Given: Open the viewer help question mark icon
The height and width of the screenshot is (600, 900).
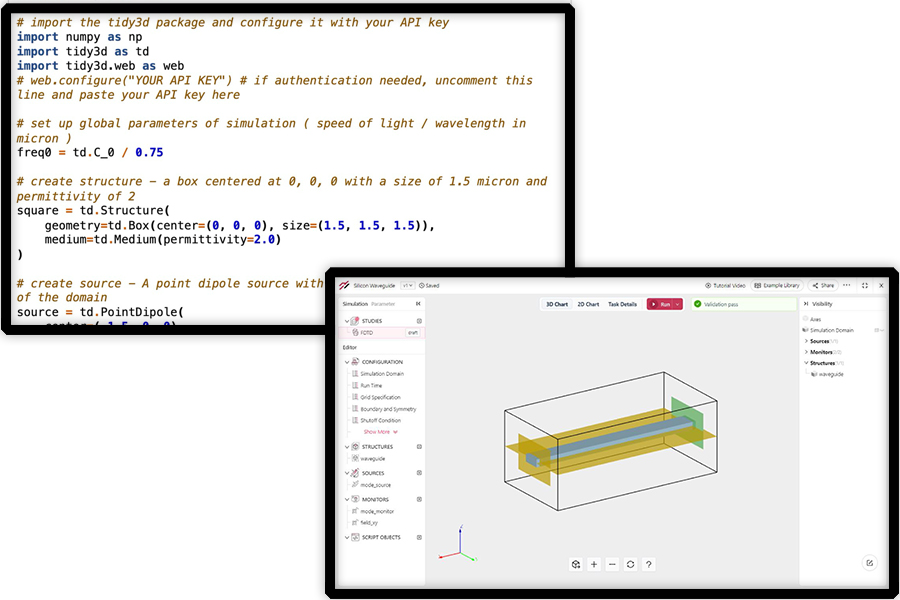Looking at the screenshot, I should [649, 564].
